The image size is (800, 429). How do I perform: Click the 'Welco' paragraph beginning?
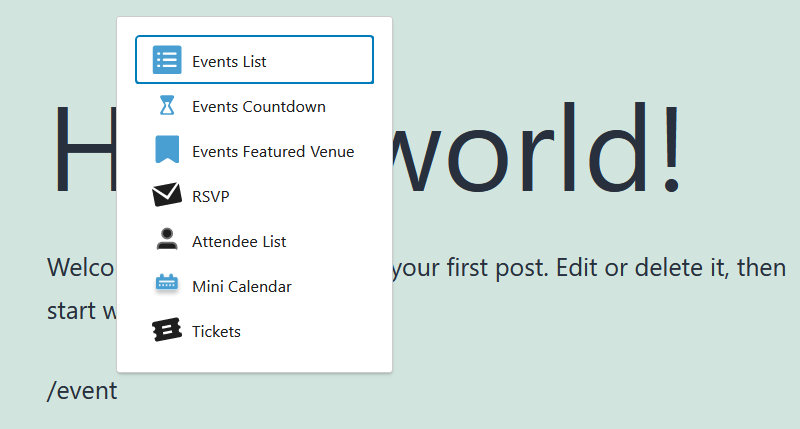coord(81,267)
